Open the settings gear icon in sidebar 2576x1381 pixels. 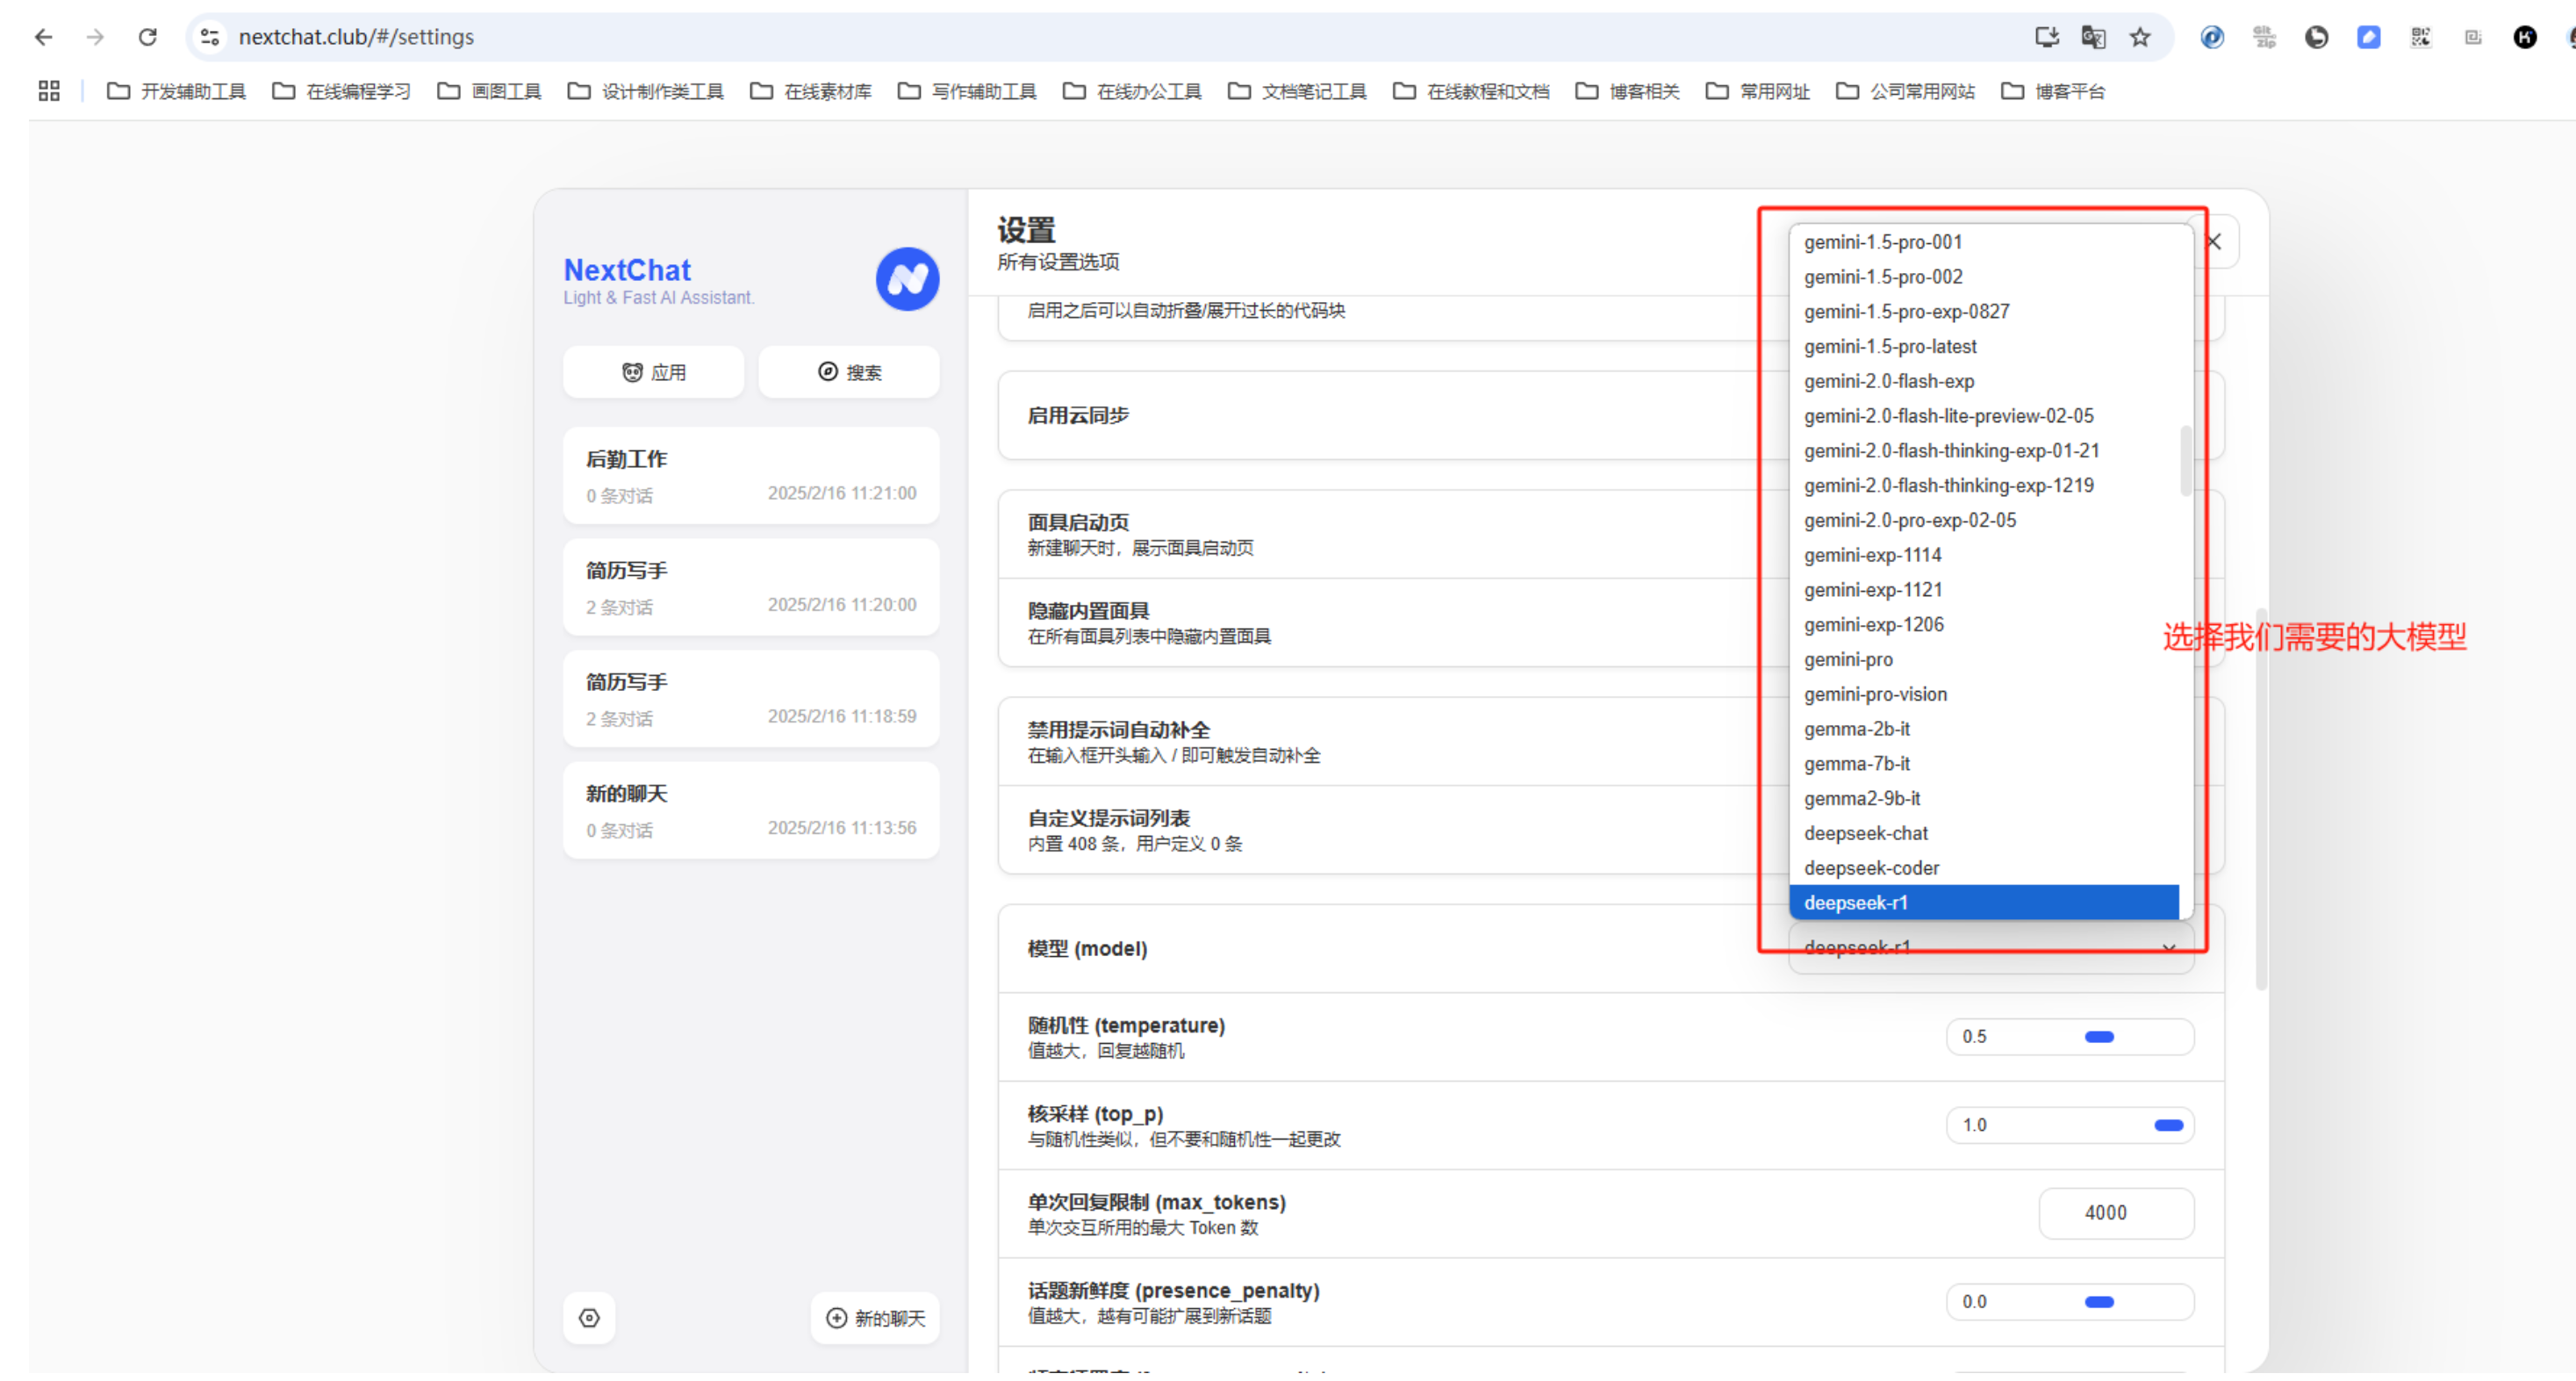[x=589, y=1317]
